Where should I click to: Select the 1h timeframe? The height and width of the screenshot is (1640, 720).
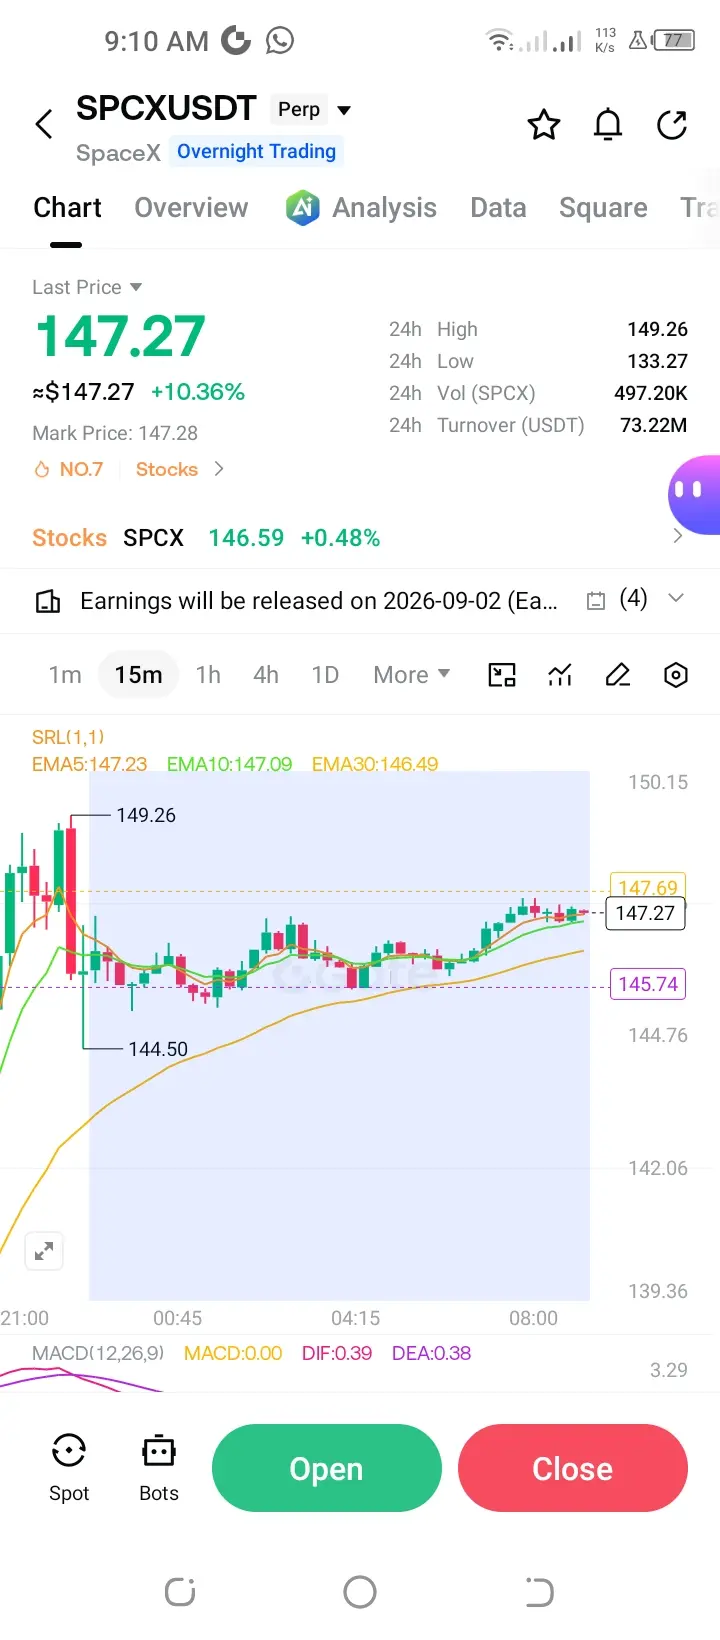coord(208,675)
